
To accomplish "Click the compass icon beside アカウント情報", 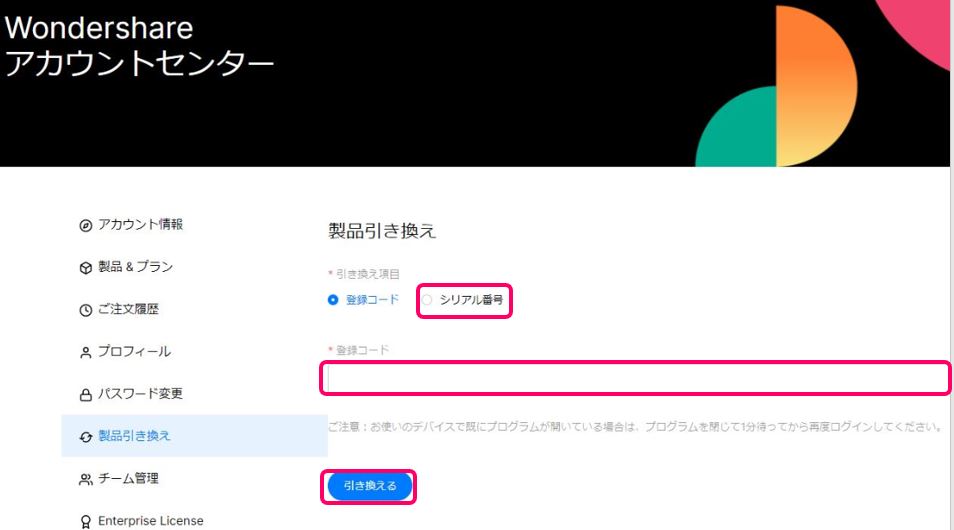I will coord(86,226).
